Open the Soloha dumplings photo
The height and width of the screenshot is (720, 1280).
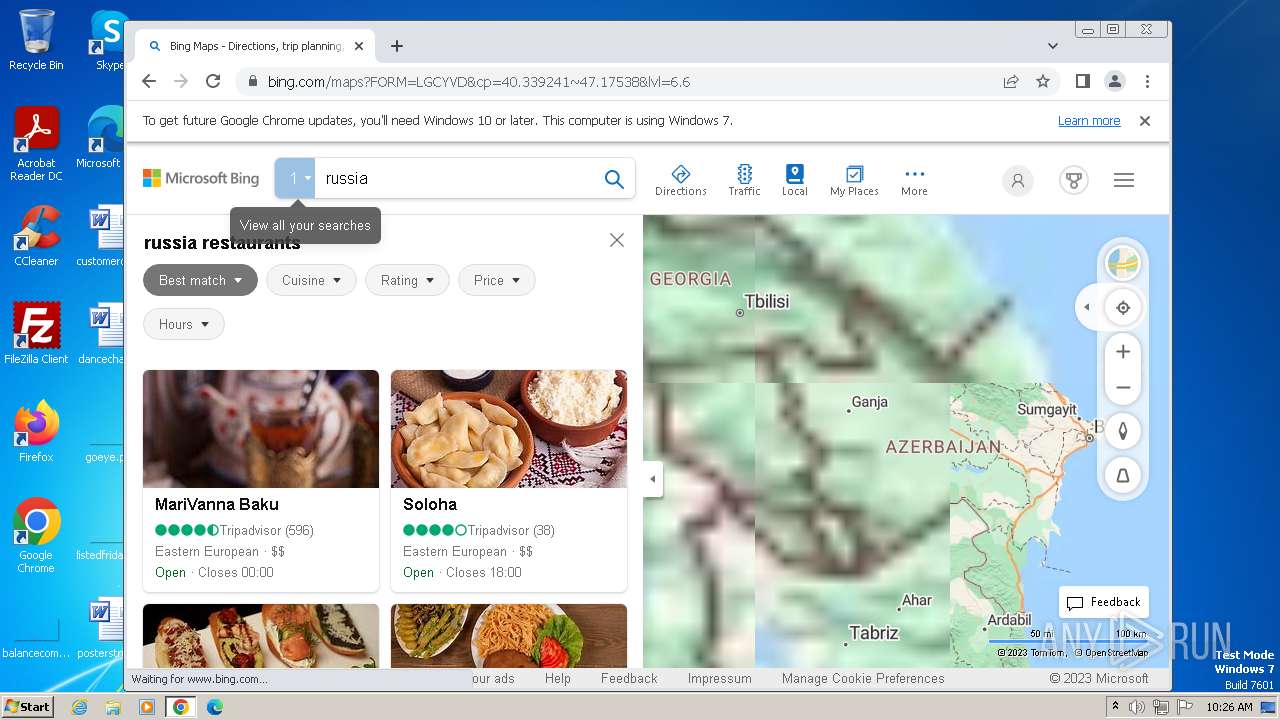pos(509,429)
